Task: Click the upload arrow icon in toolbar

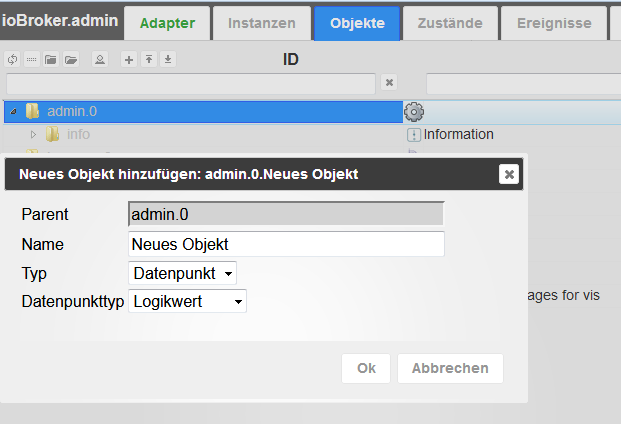Action: (x=148, y=60)
